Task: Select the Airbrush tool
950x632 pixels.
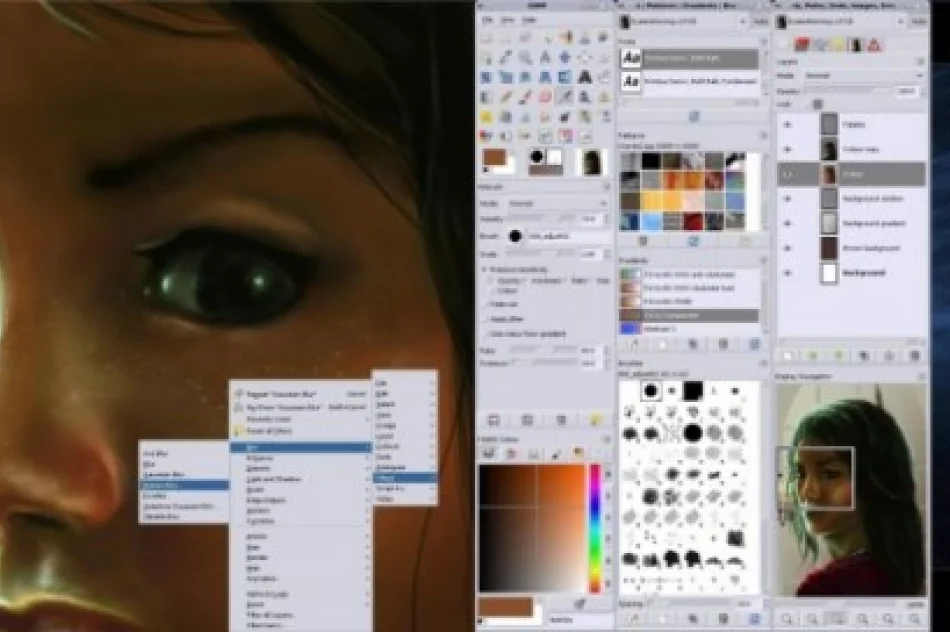Action: 567,97
